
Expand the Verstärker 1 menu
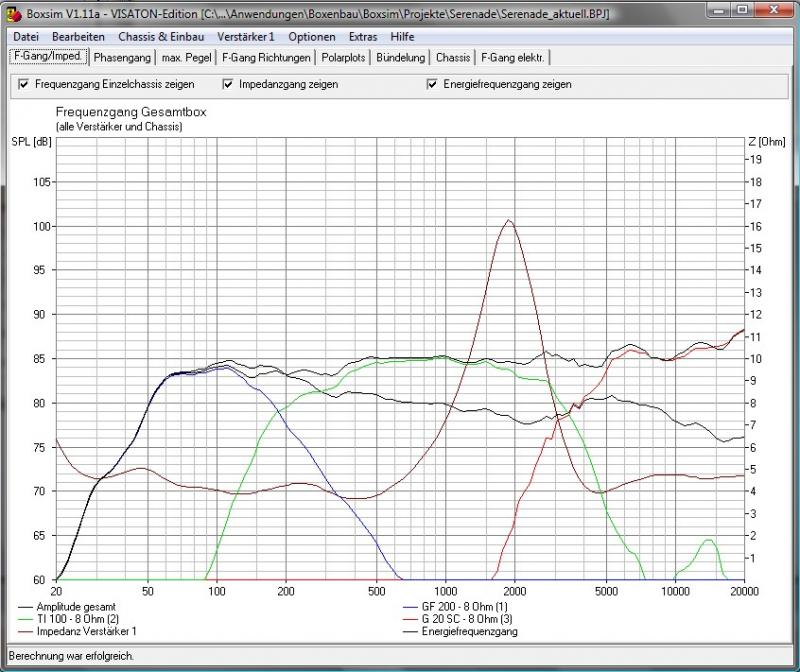pos(245,36)
